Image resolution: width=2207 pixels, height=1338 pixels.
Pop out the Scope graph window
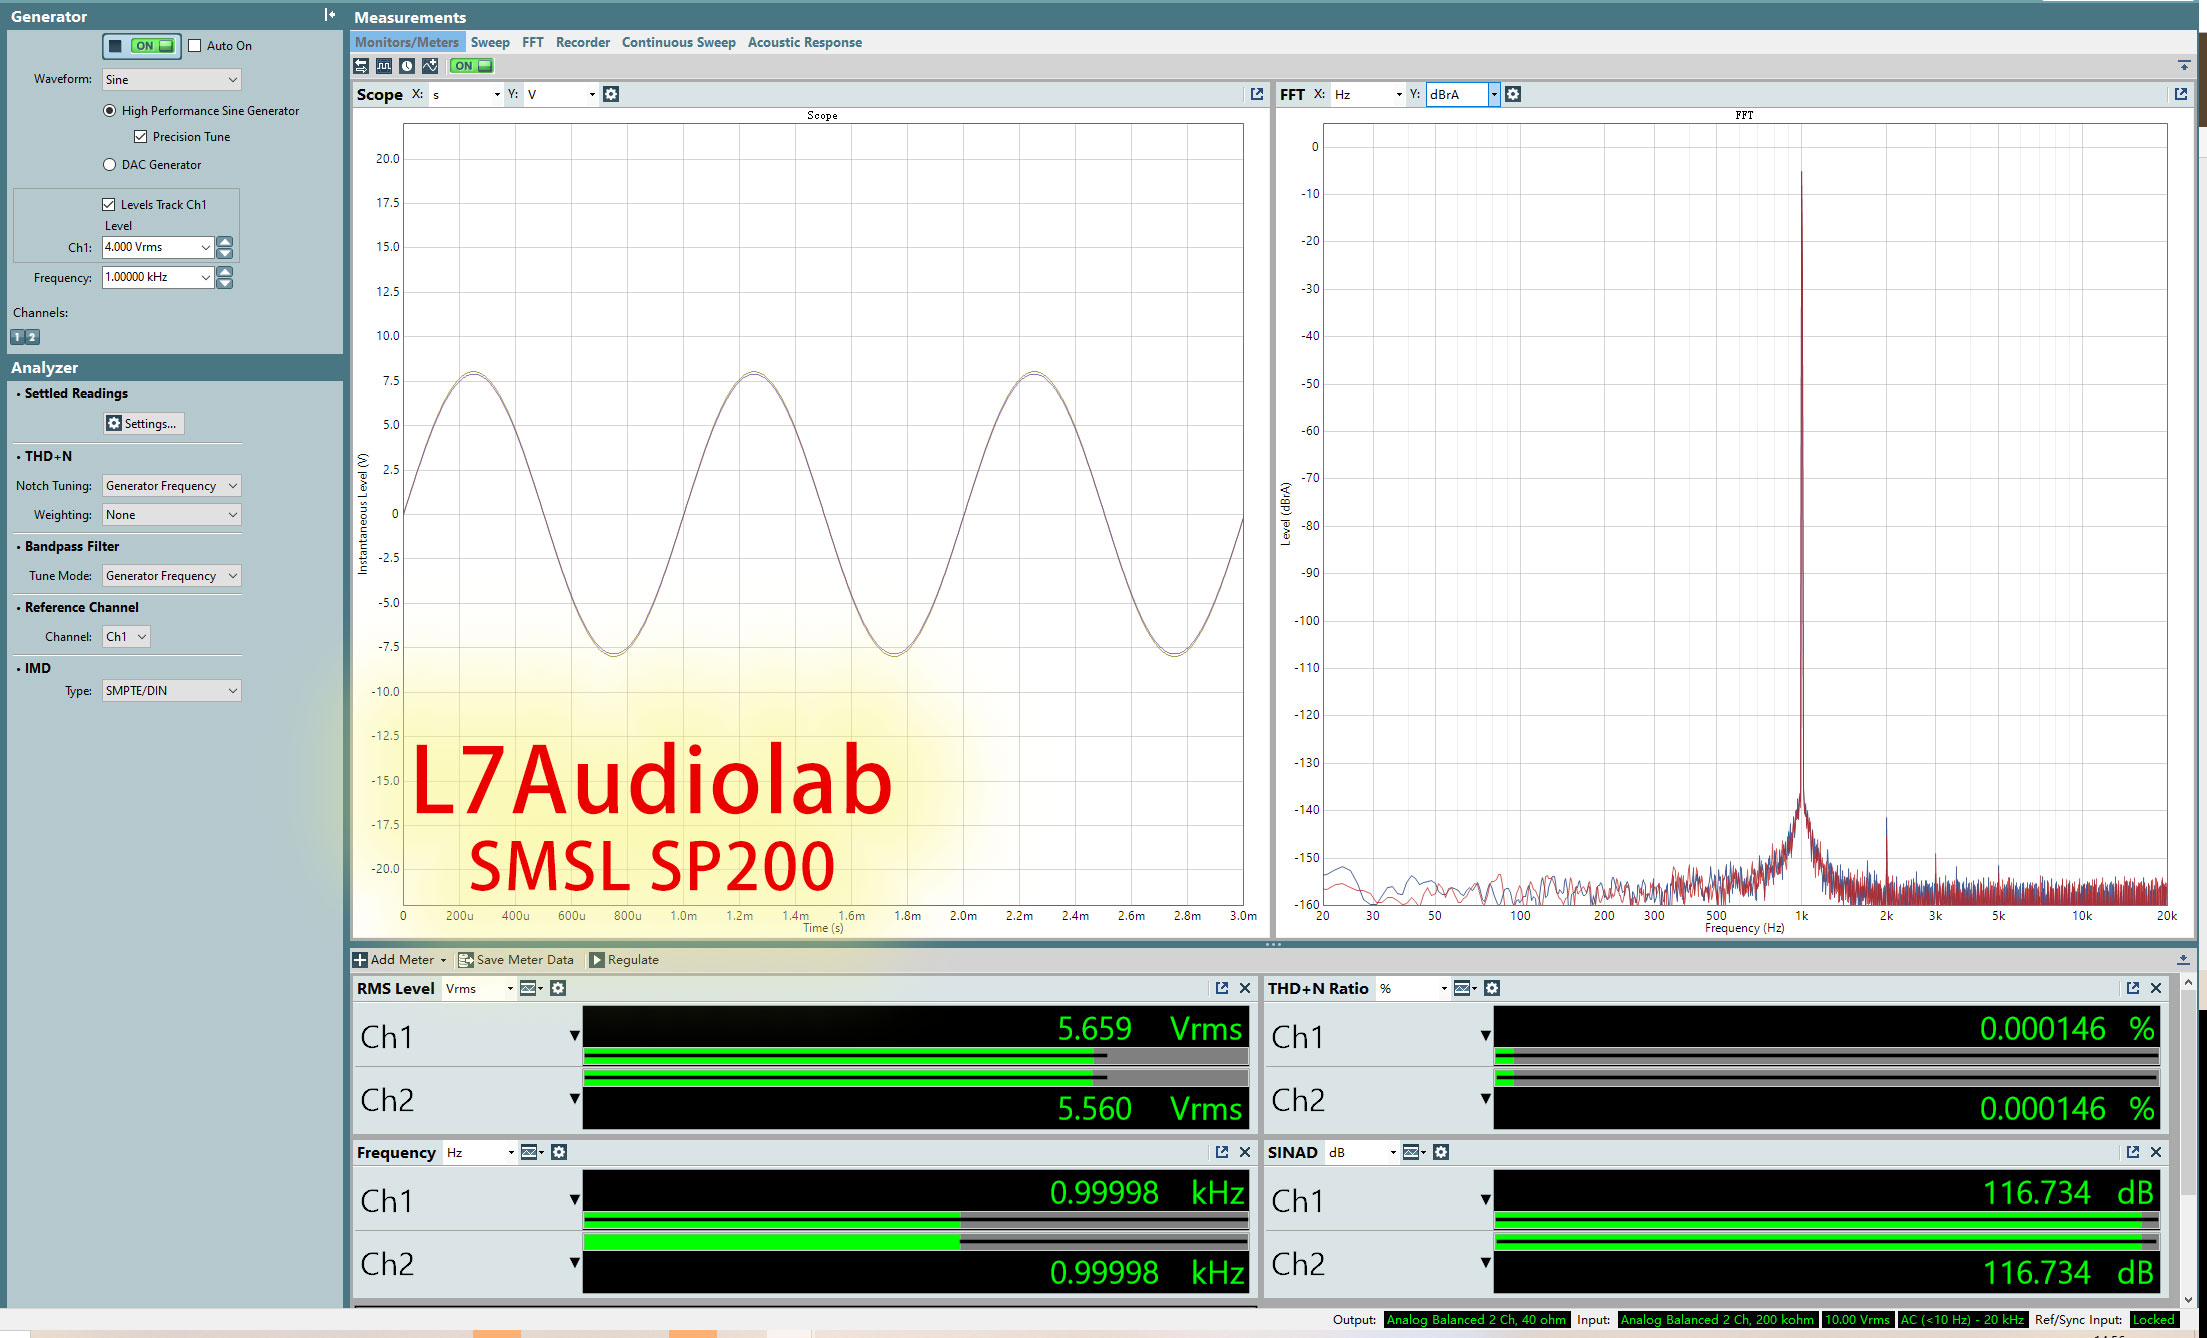click(x=1257, y=94)
